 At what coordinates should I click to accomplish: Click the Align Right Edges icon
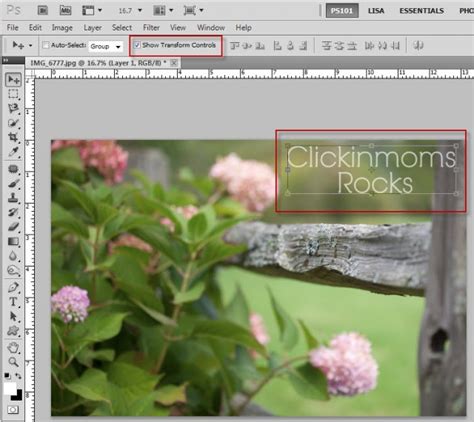click(x=303, y=45)
